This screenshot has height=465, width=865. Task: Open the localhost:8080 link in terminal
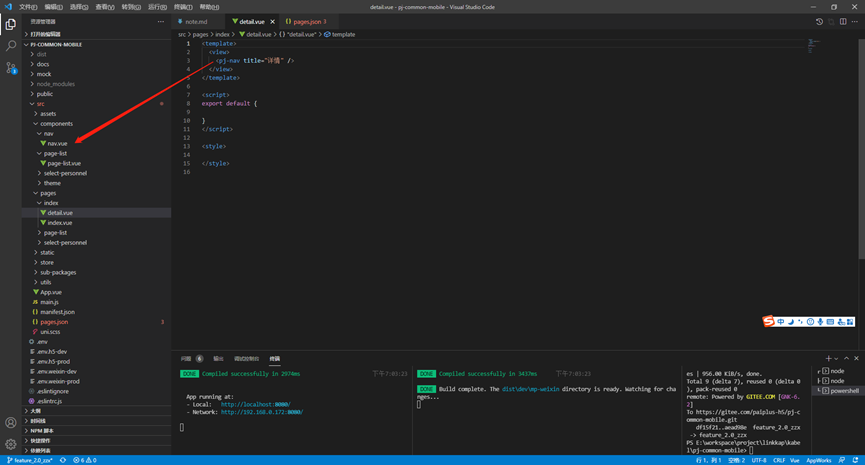255,404
